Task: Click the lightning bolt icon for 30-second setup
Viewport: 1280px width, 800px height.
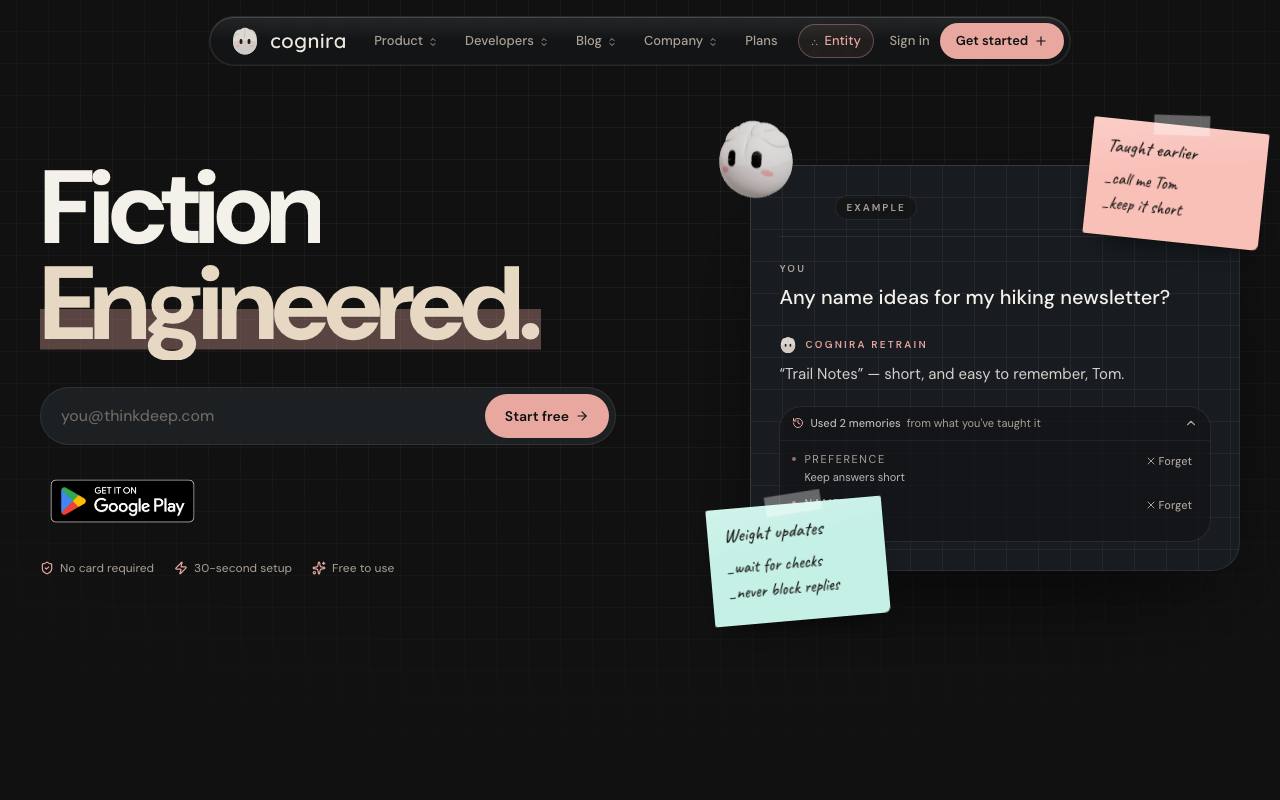Action: (181, 568)
